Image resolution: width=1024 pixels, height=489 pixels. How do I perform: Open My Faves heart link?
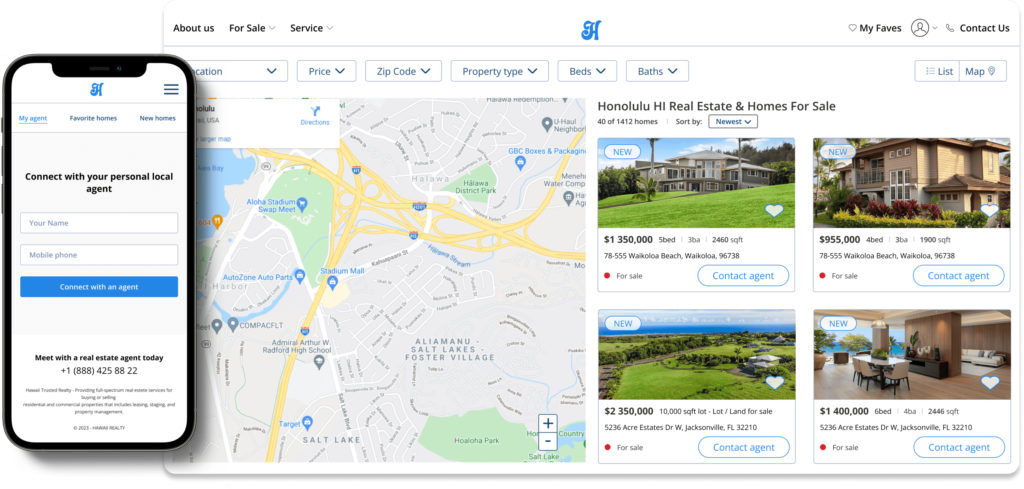point(874,28)
